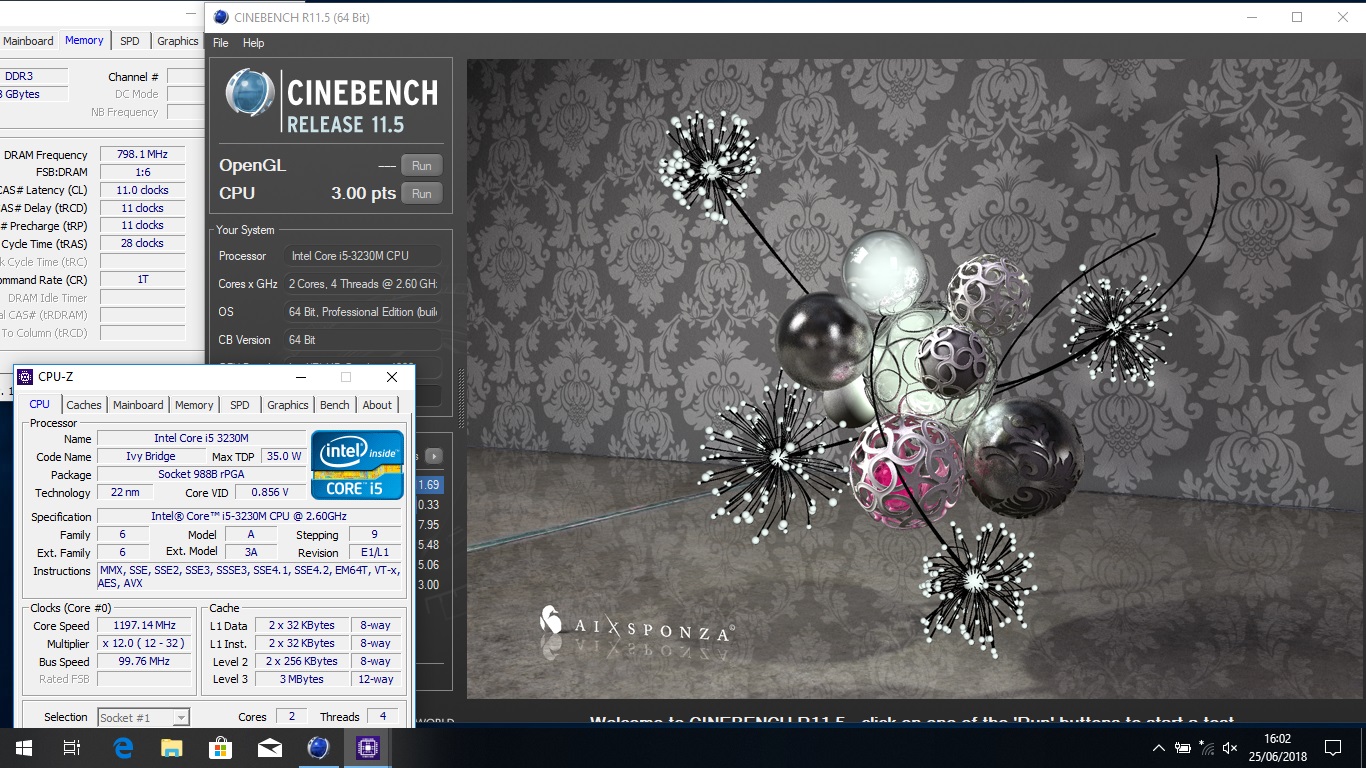Switch to Cinebench via its taskbar icon
This screenshot has width=1366, height=768.
[318, 747]
